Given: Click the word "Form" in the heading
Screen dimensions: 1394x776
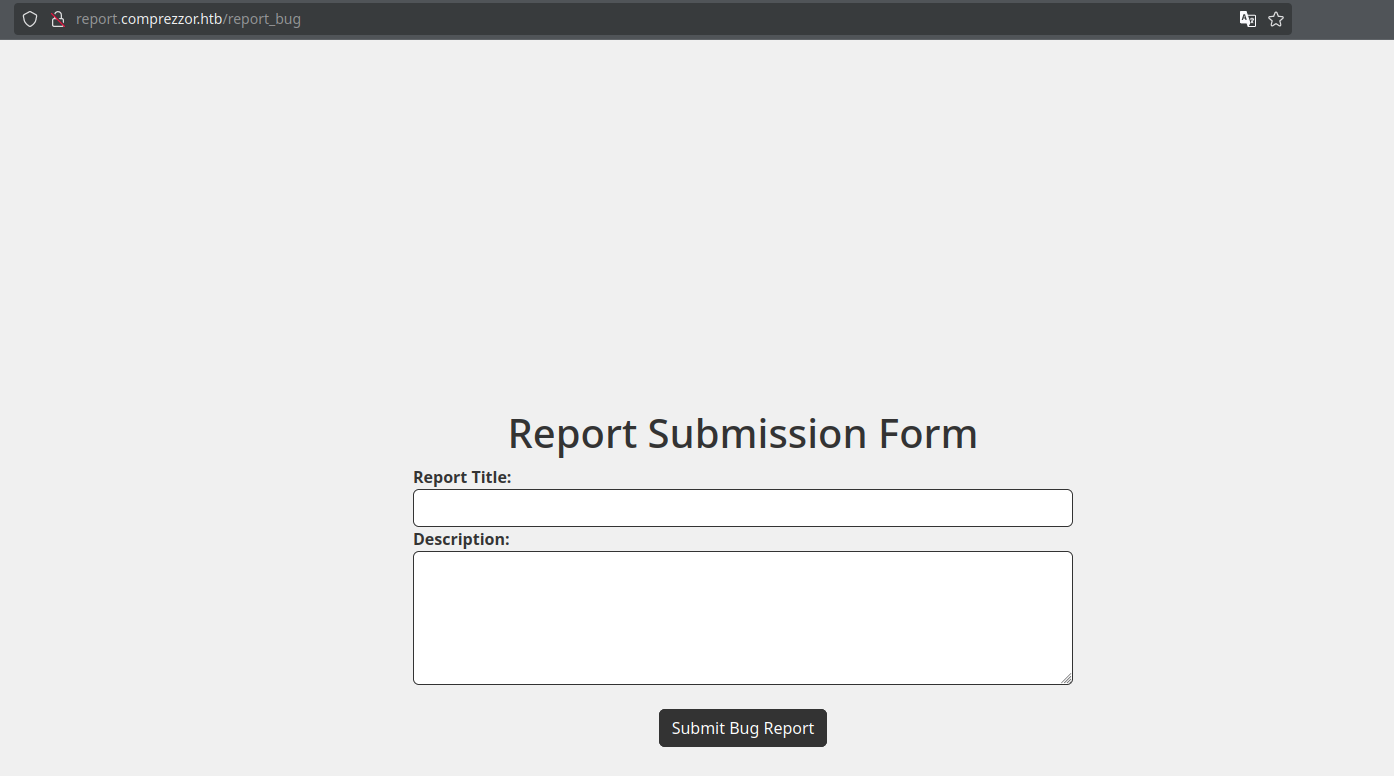Looking at the screenshot, I should pyautogui.click(x=928, y=433).
